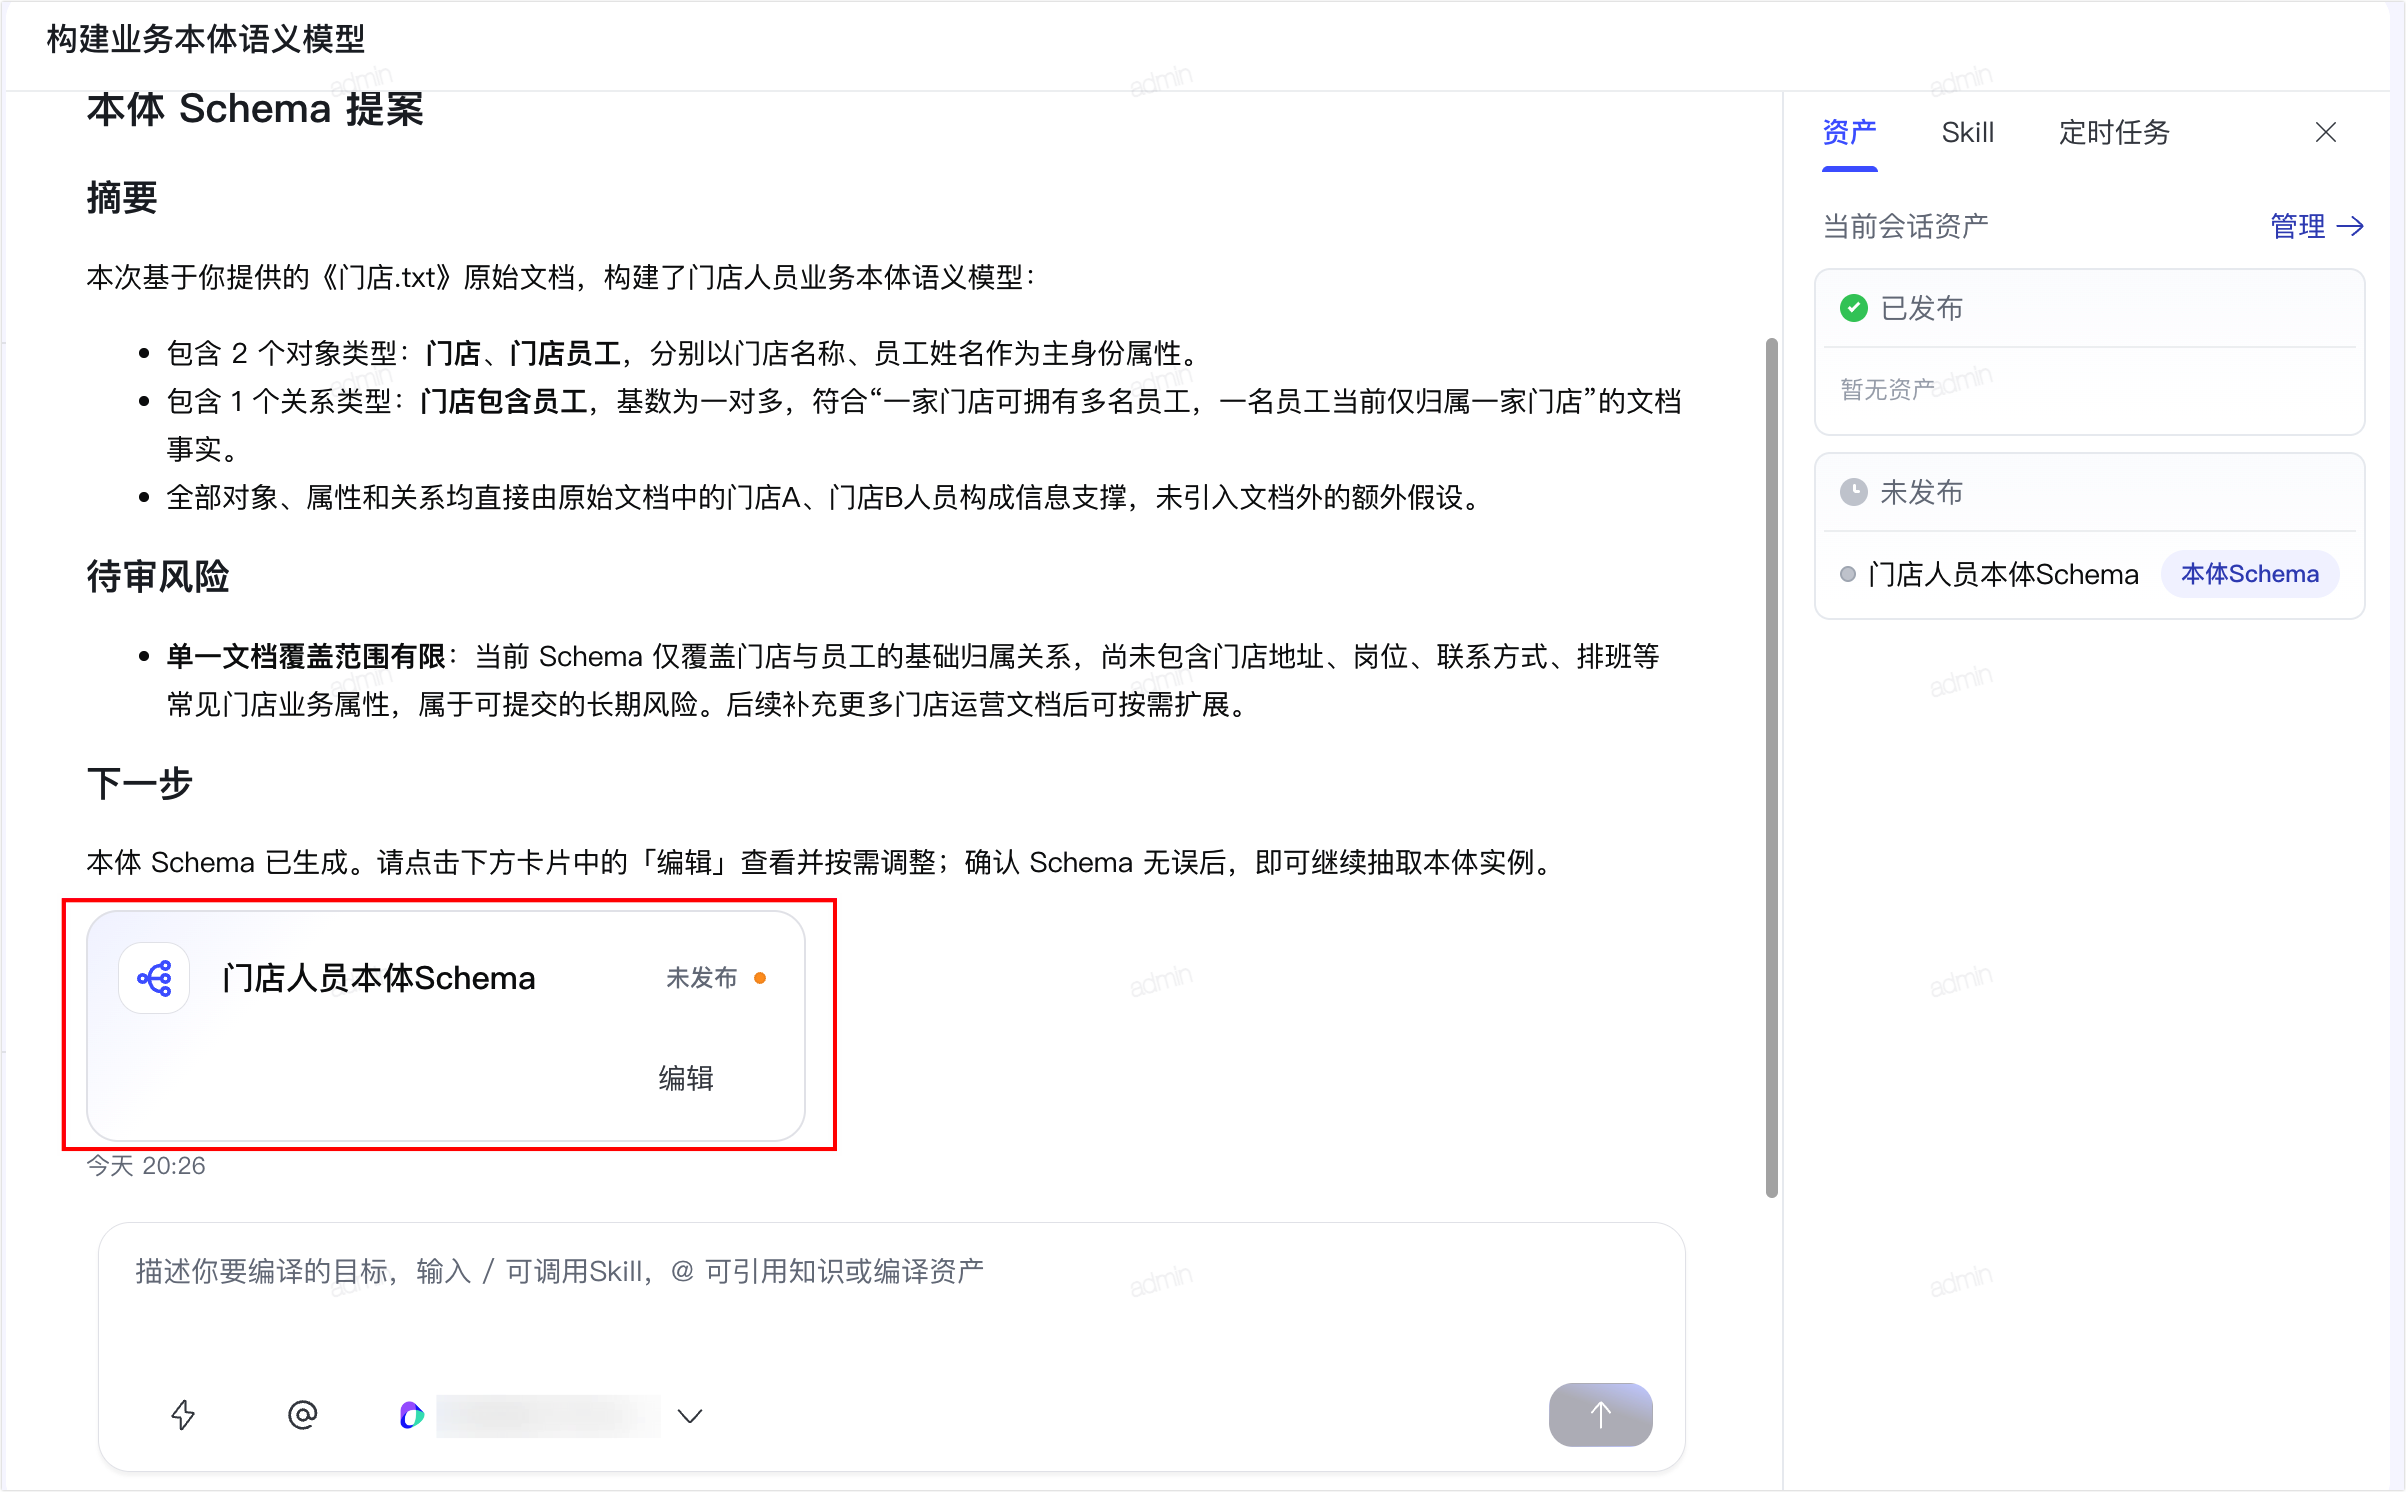This screenshot has height=1492, width=2406.
Task: Click the 本体Schema tag badge
Action: 2250,574
